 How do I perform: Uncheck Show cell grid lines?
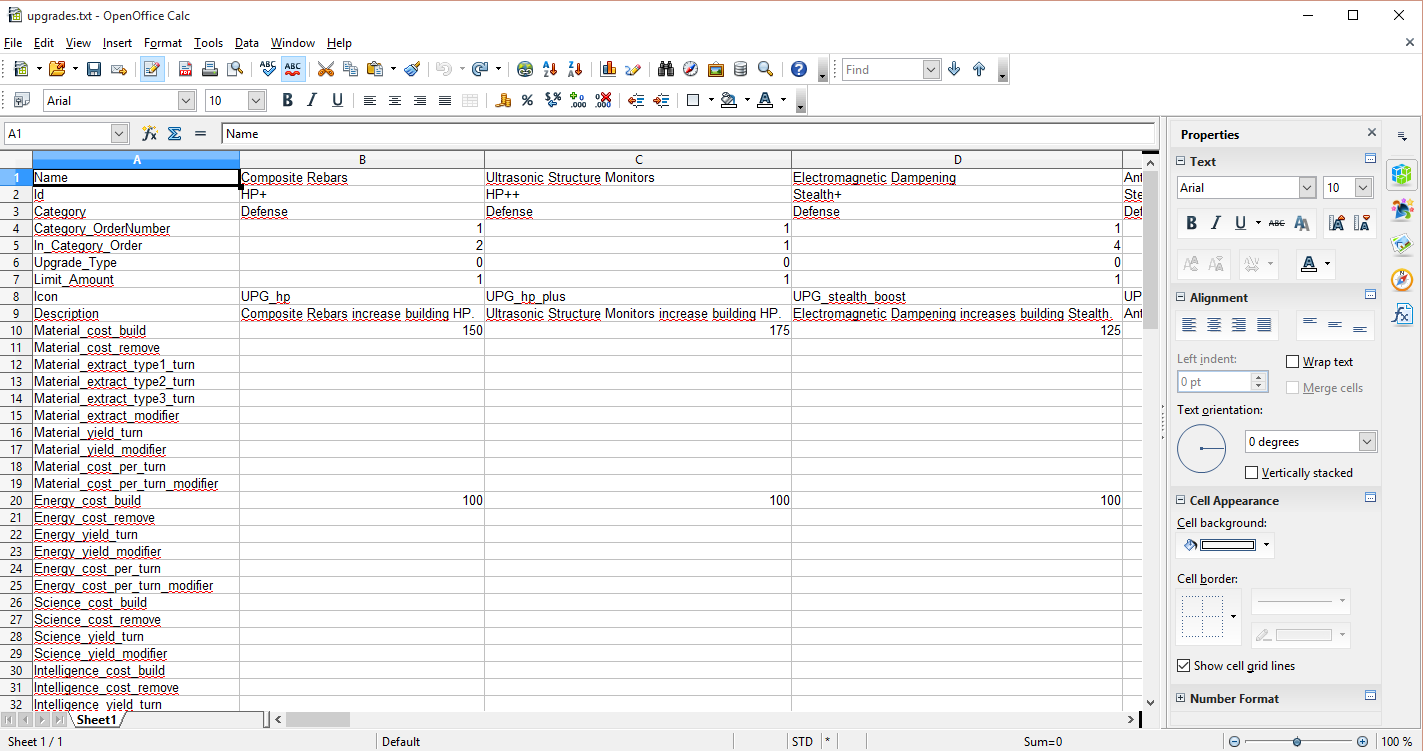click(x=1185, y=666)
